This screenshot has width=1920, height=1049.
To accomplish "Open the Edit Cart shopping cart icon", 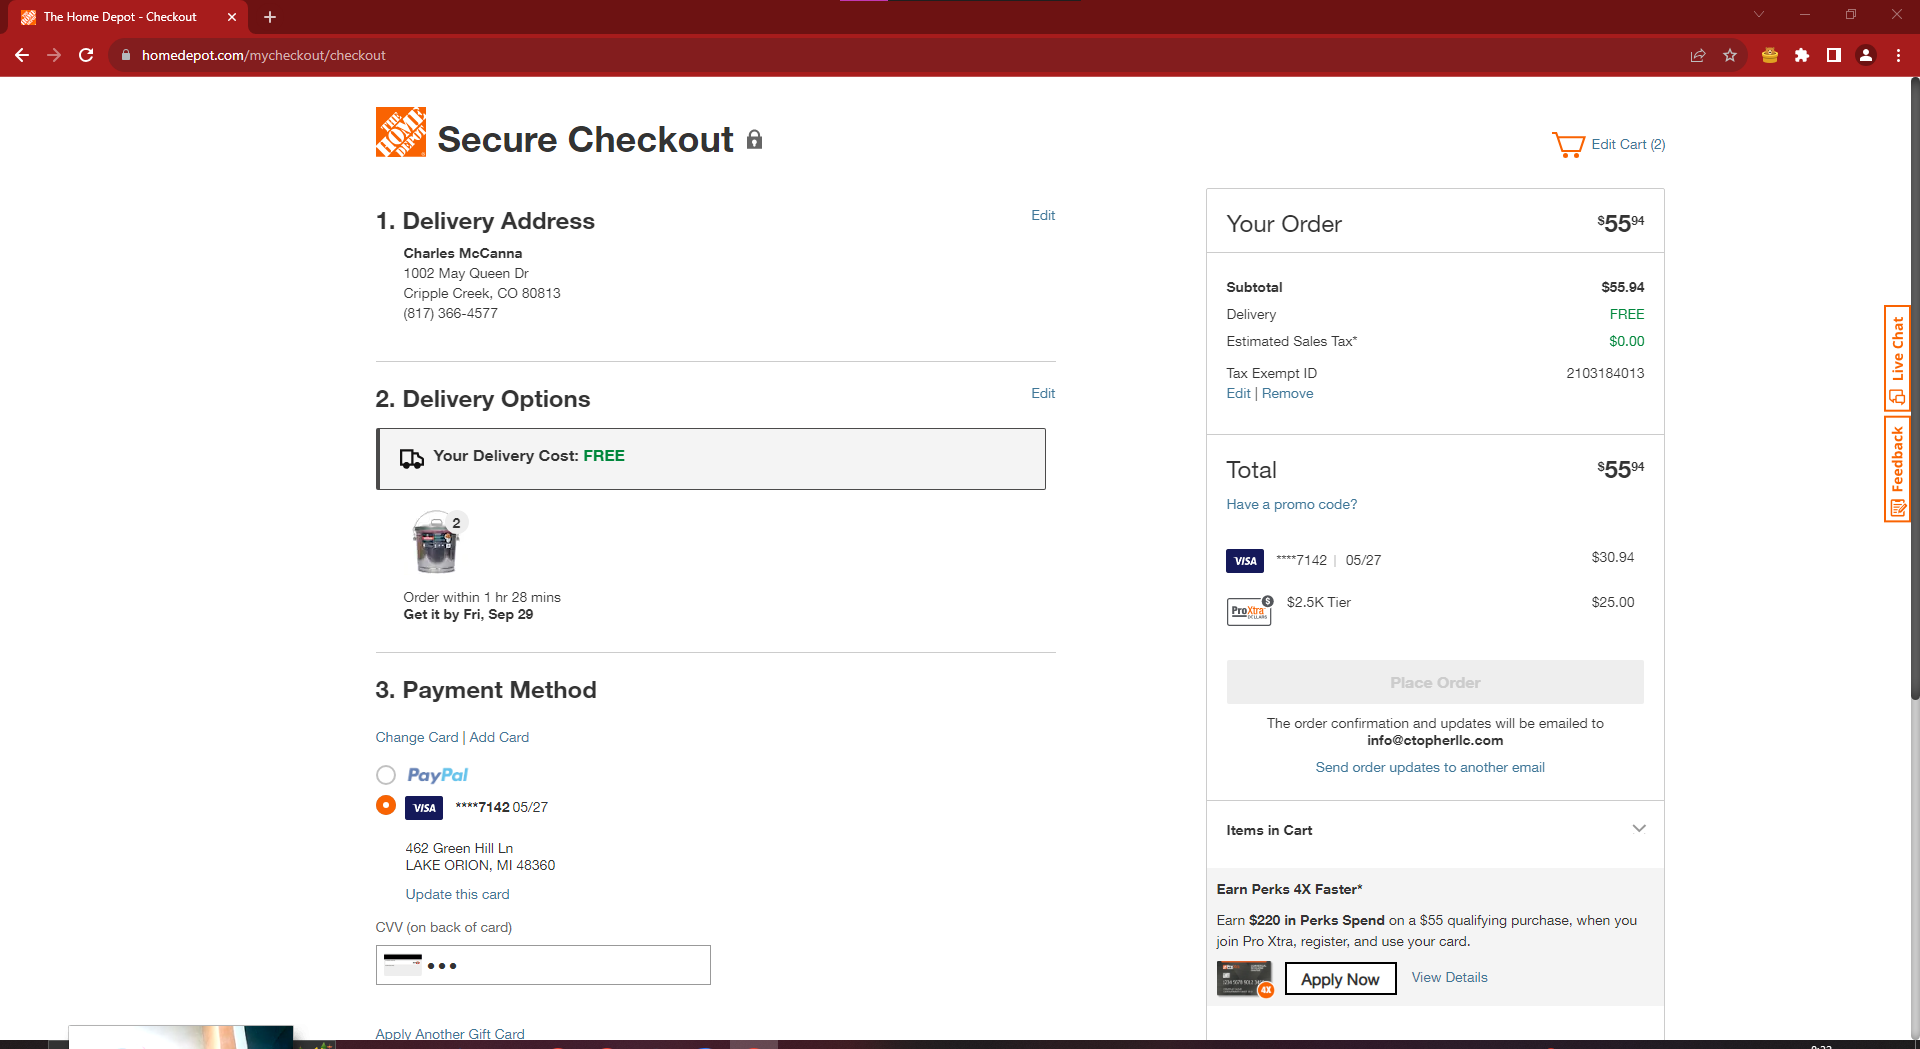I will tap(1568, 145).
